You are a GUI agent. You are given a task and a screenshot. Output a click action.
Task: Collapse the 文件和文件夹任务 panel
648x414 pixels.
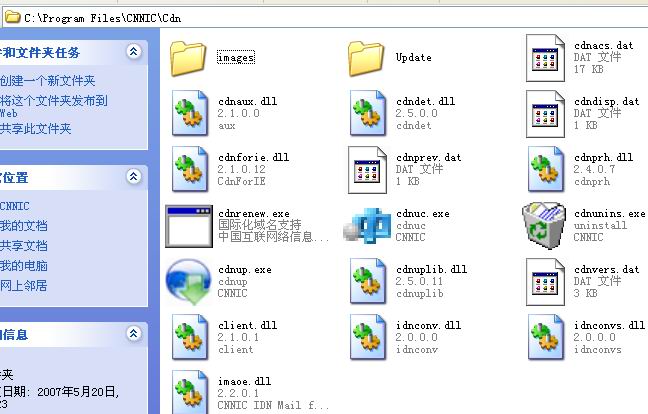tap(133, 52)
